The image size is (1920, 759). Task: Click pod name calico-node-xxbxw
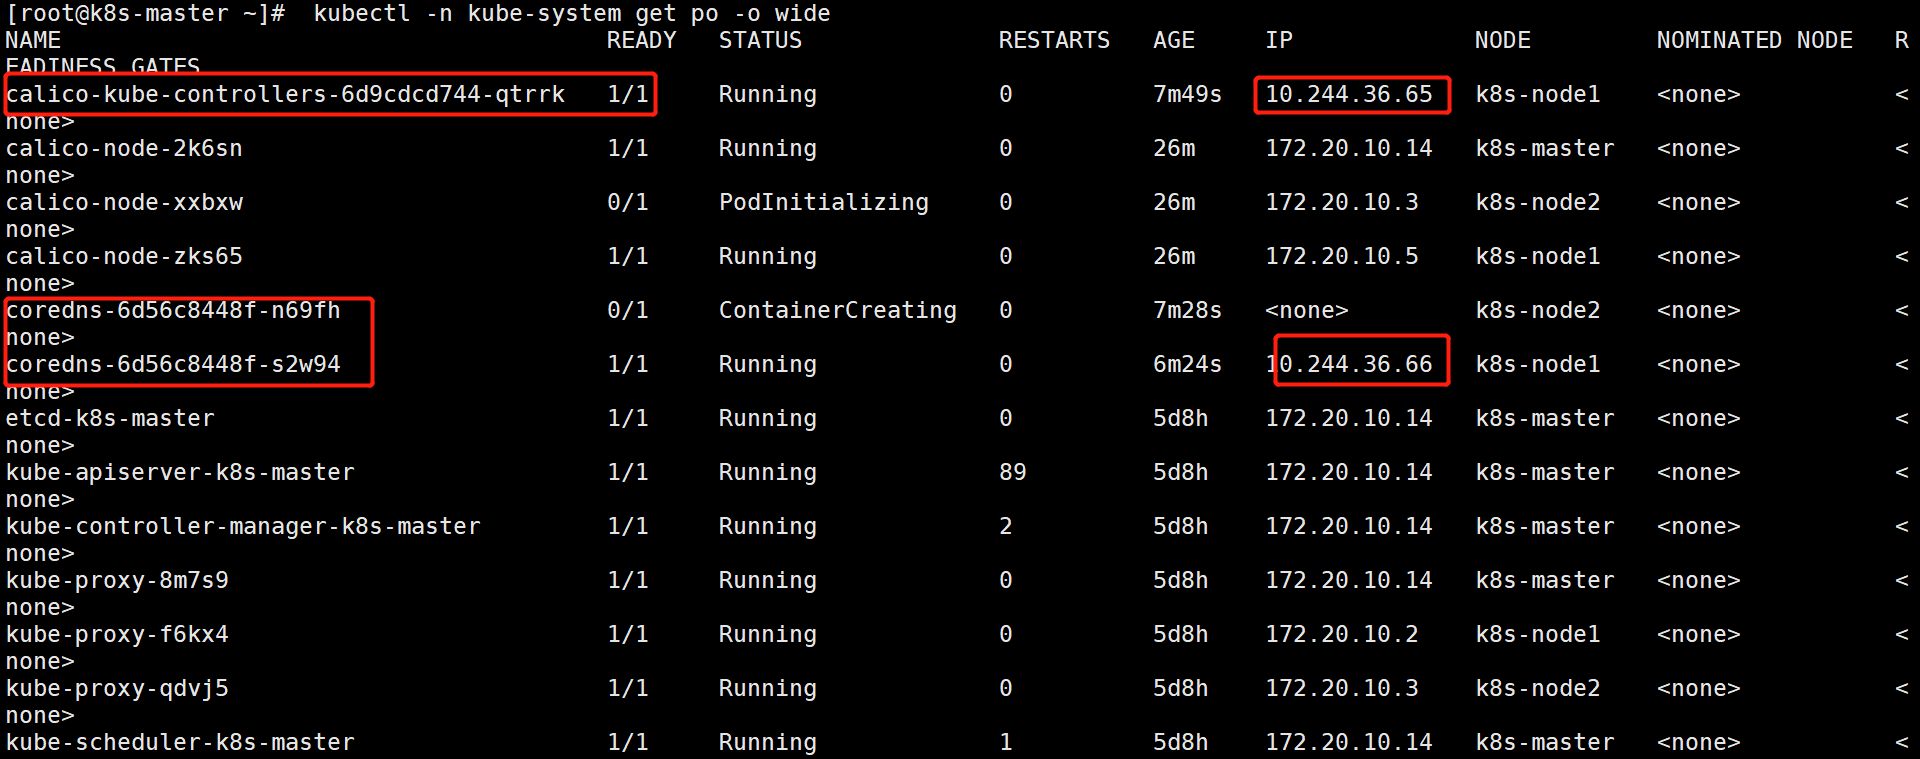pos(124,202)
